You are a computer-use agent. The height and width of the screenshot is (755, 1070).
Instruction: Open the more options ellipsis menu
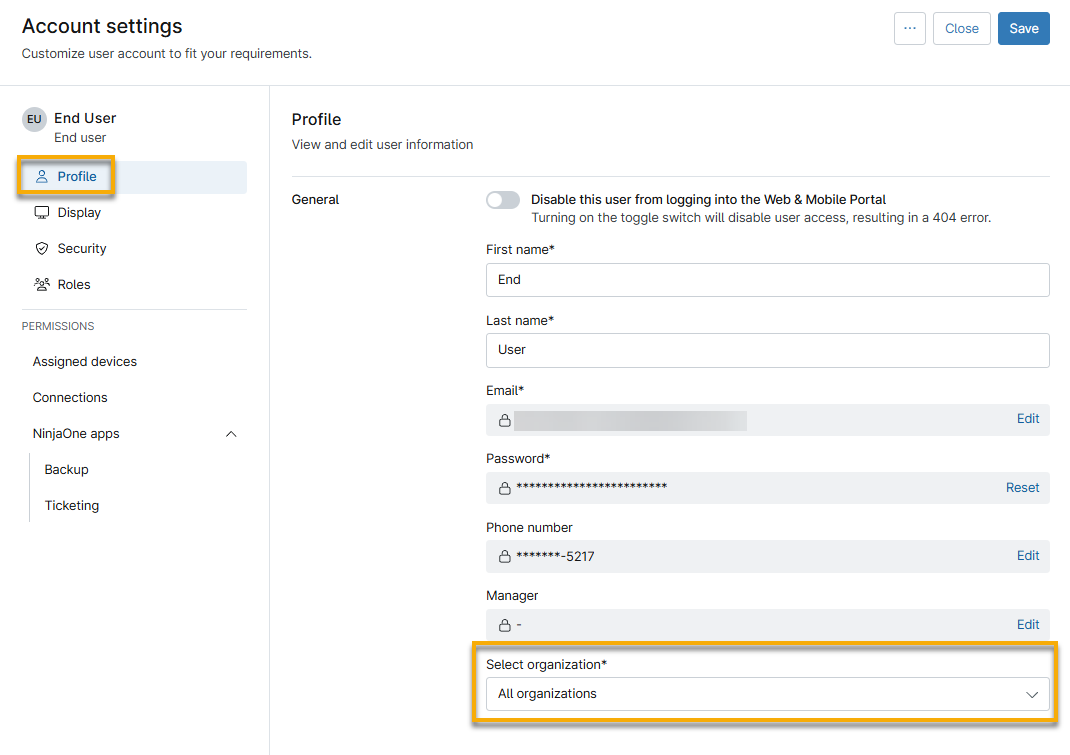click(x=910, y=29)
